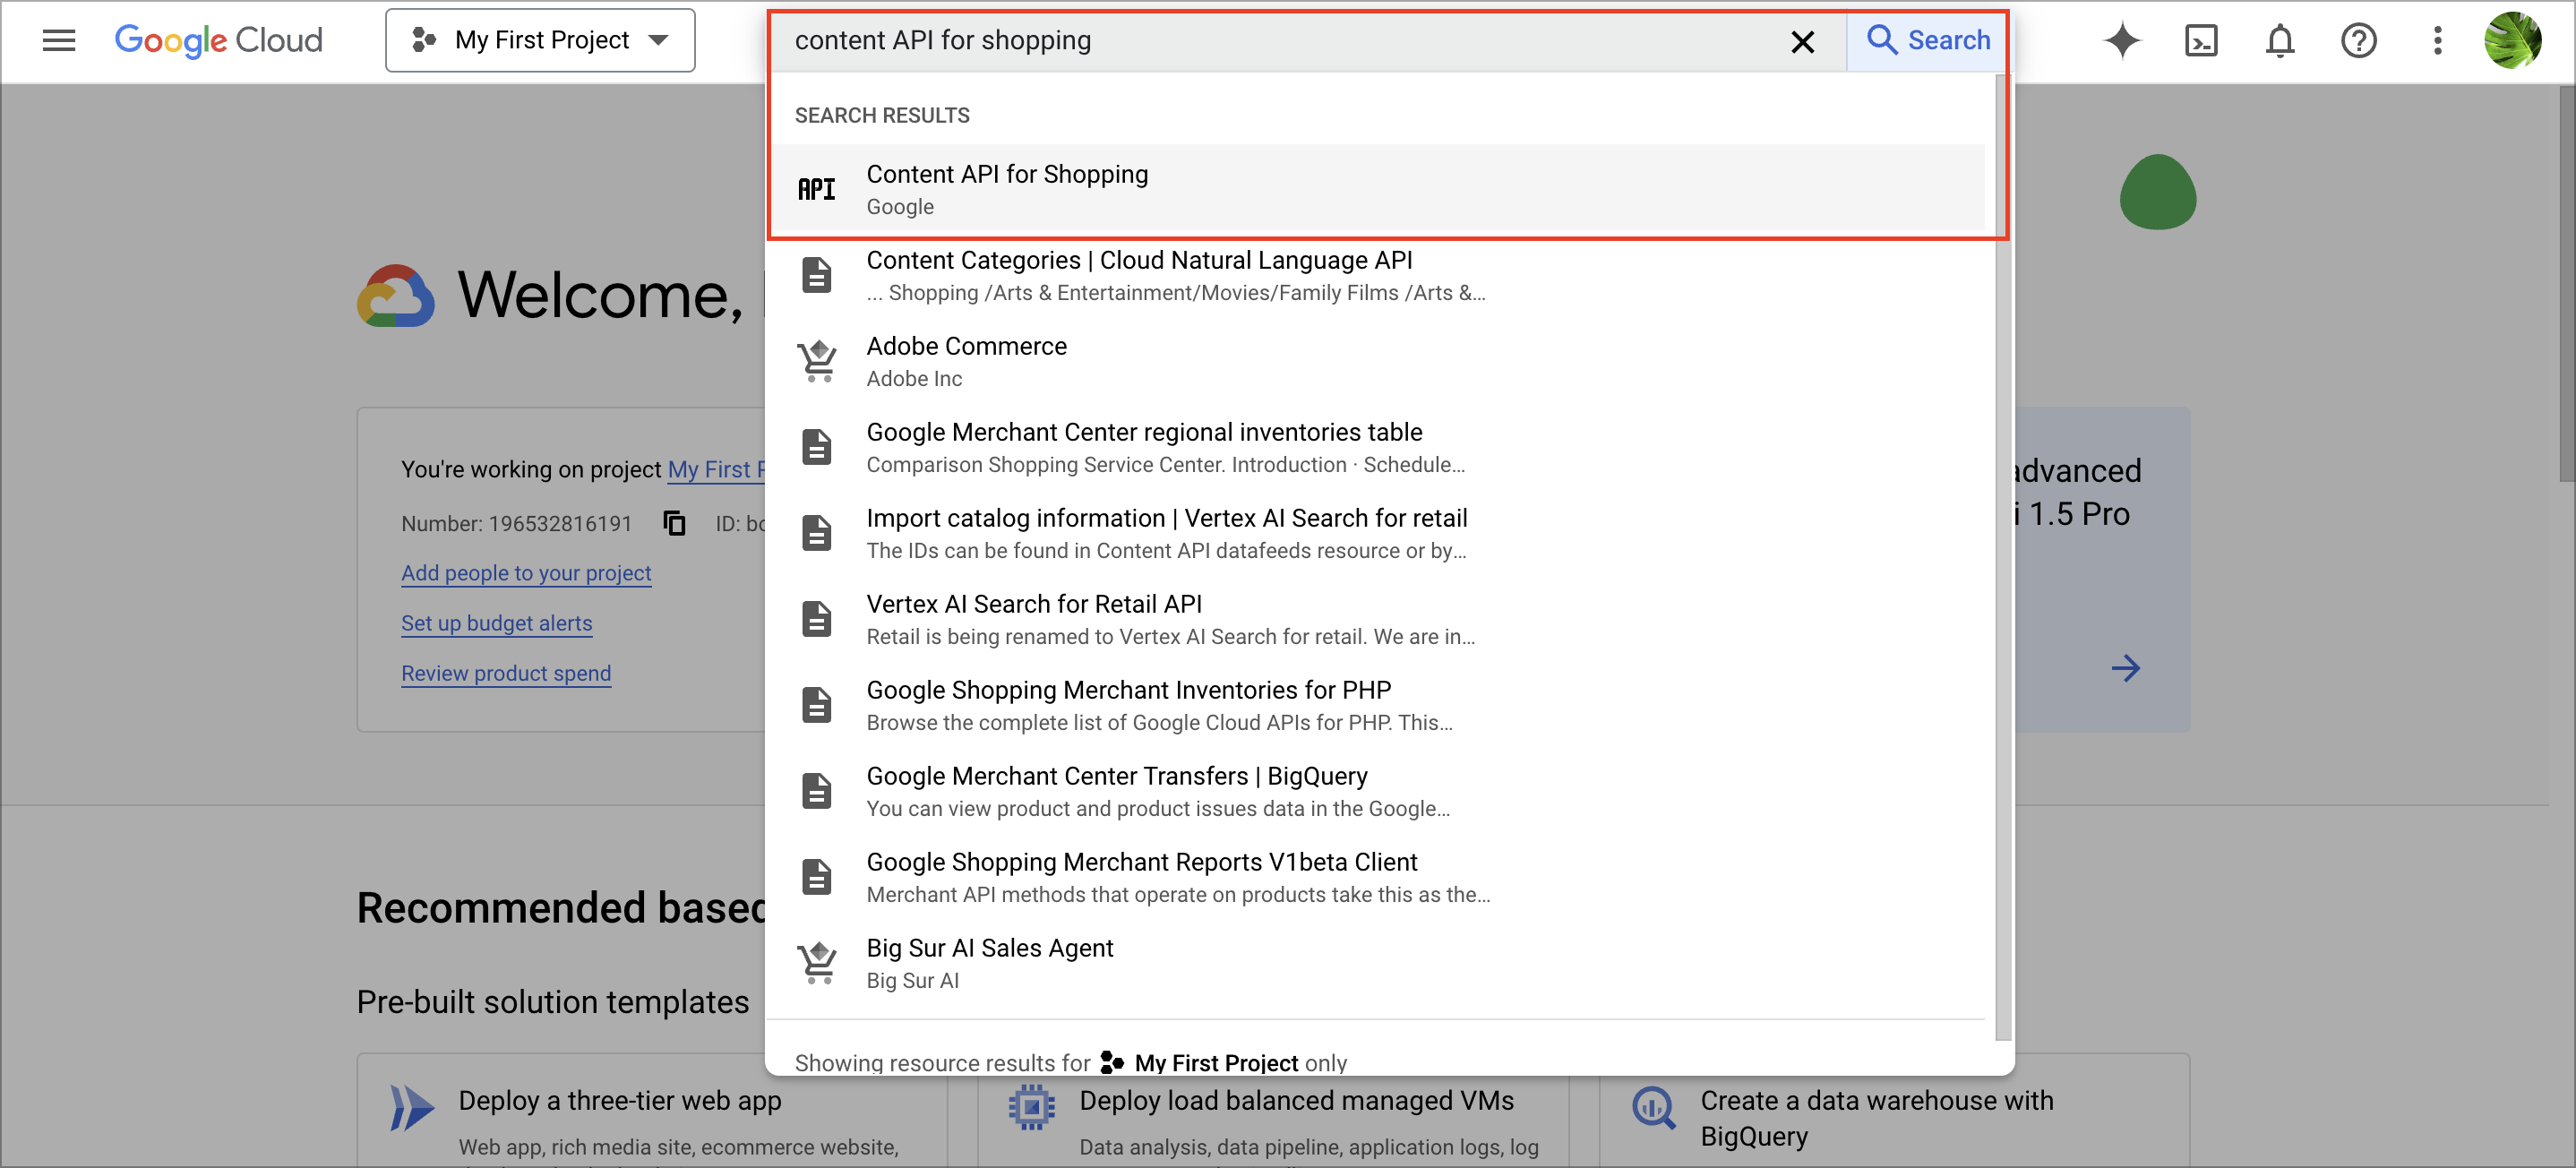Open the hamburger navigation menu

click(59, 41)
